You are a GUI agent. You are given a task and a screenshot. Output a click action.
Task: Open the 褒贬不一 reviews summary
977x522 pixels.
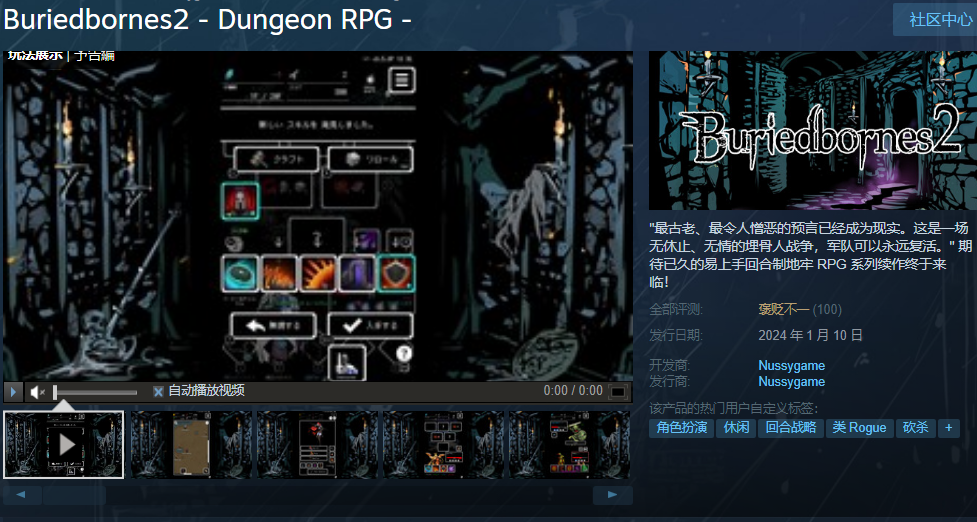[783, 310]
